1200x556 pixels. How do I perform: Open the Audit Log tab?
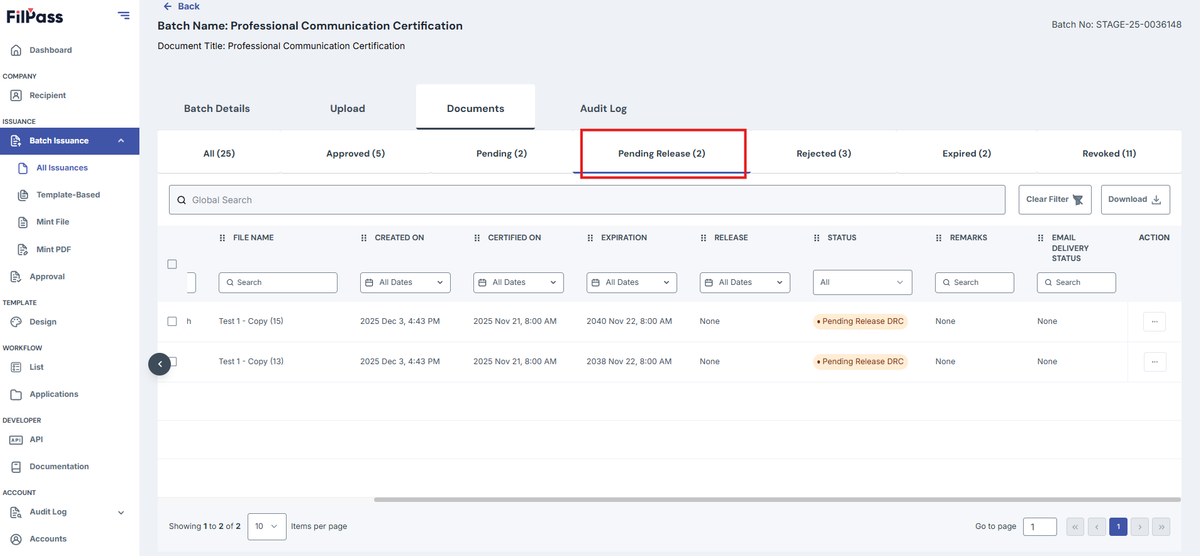pos(603,108)
